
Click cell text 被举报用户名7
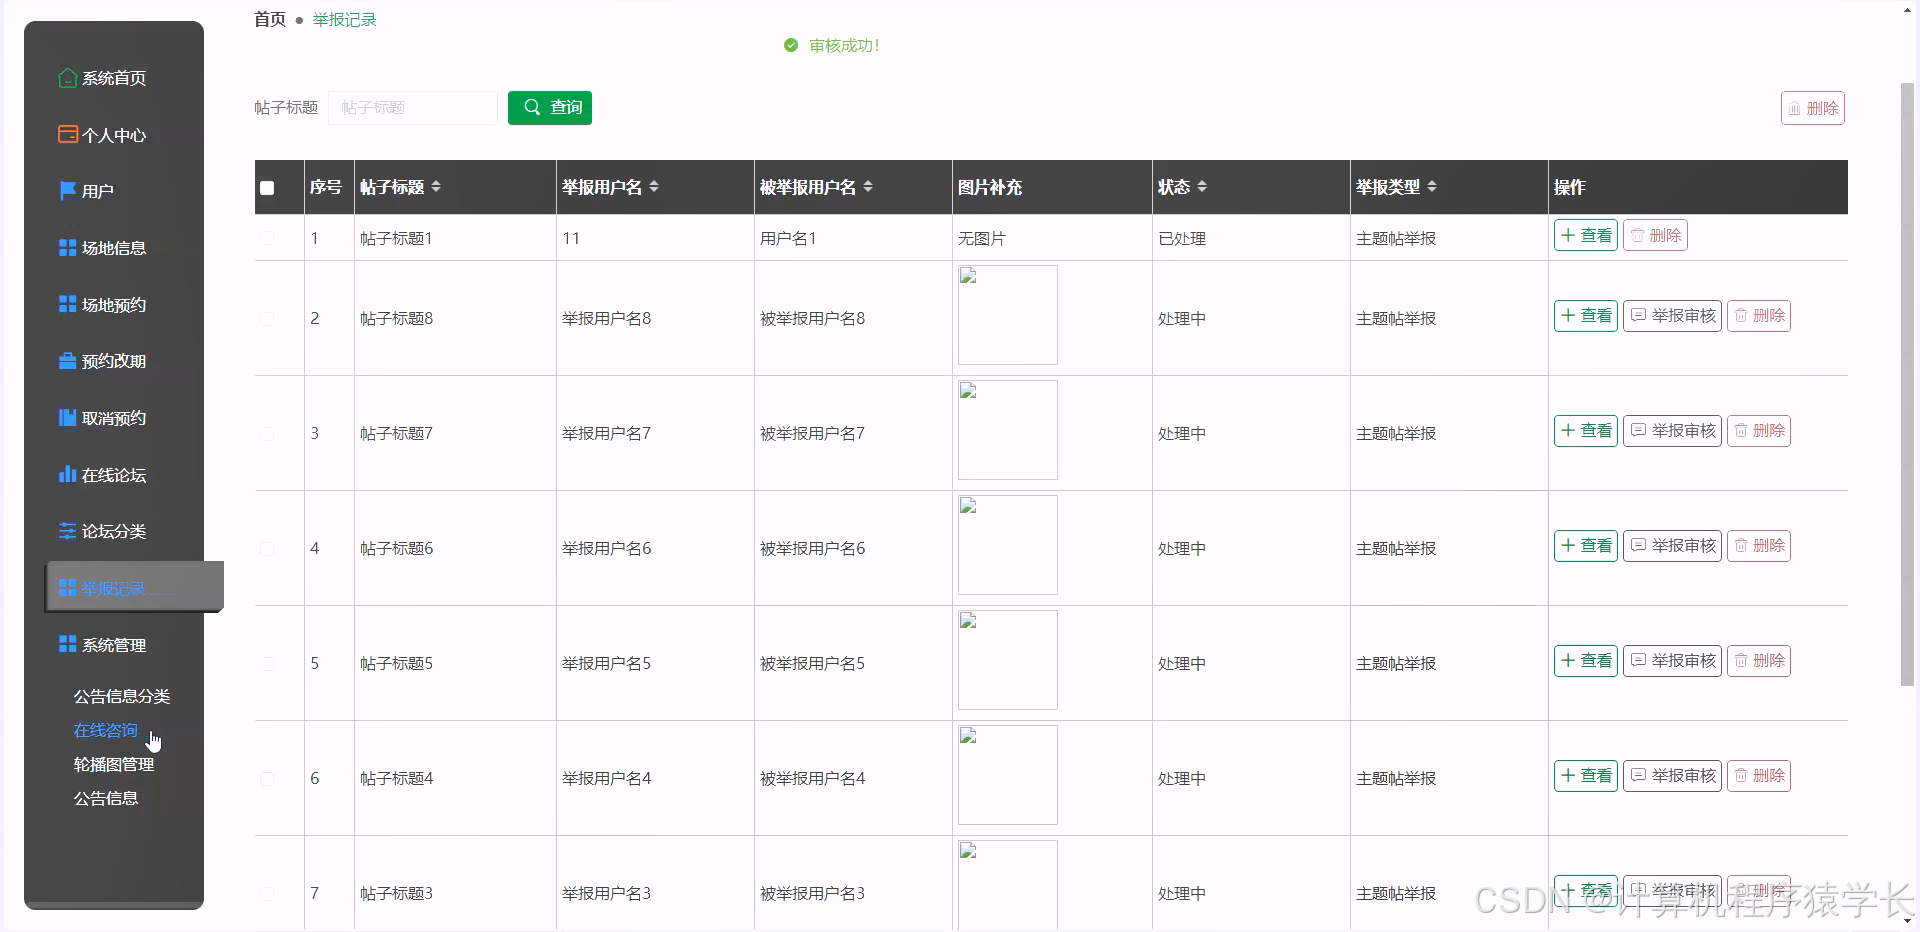tap(812, 433)
